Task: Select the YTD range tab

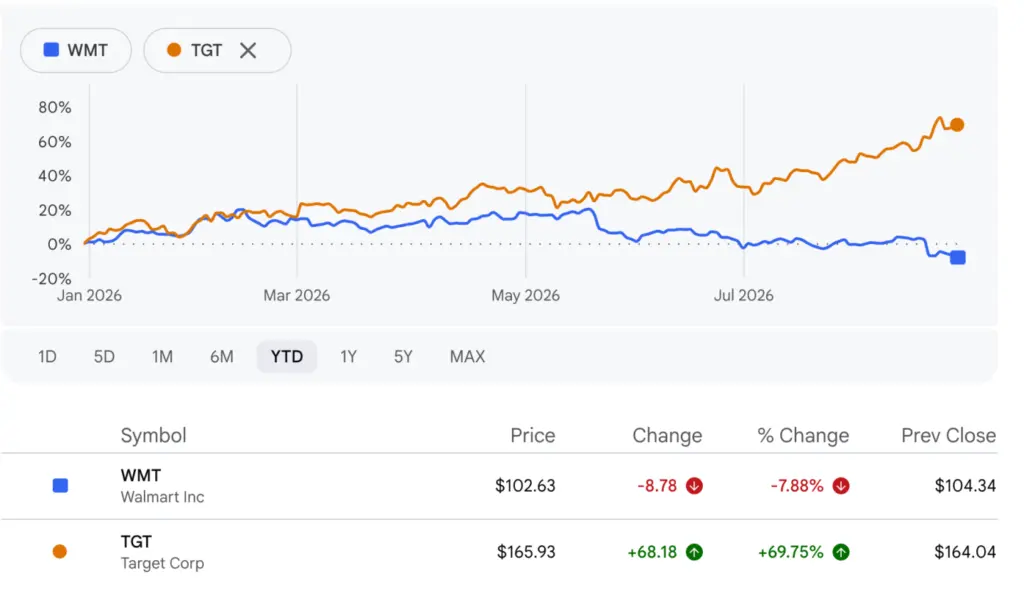Action: [287, 357]
